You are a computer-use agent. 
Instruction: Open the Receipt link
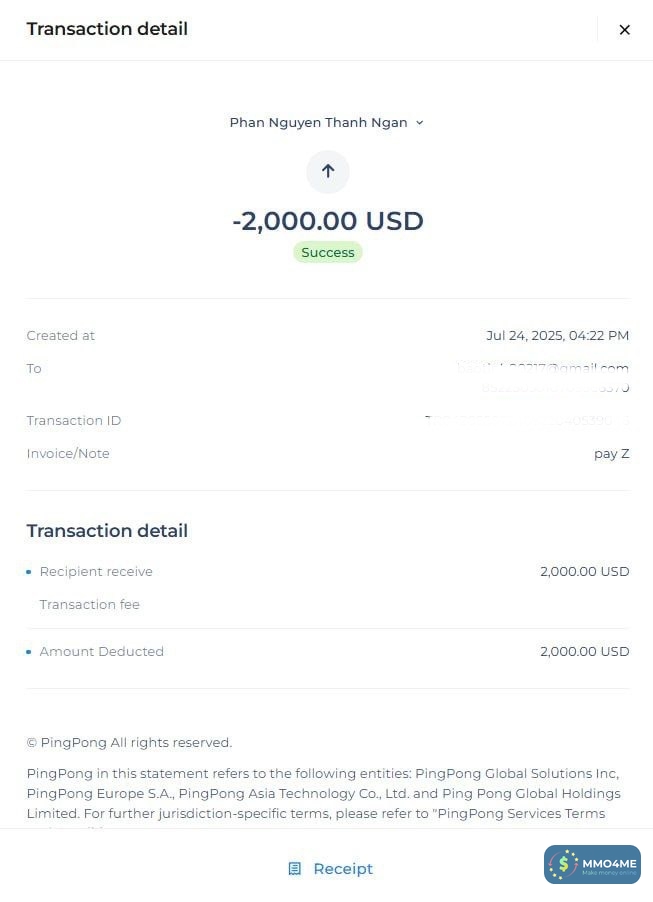click(x=342, y=869)
